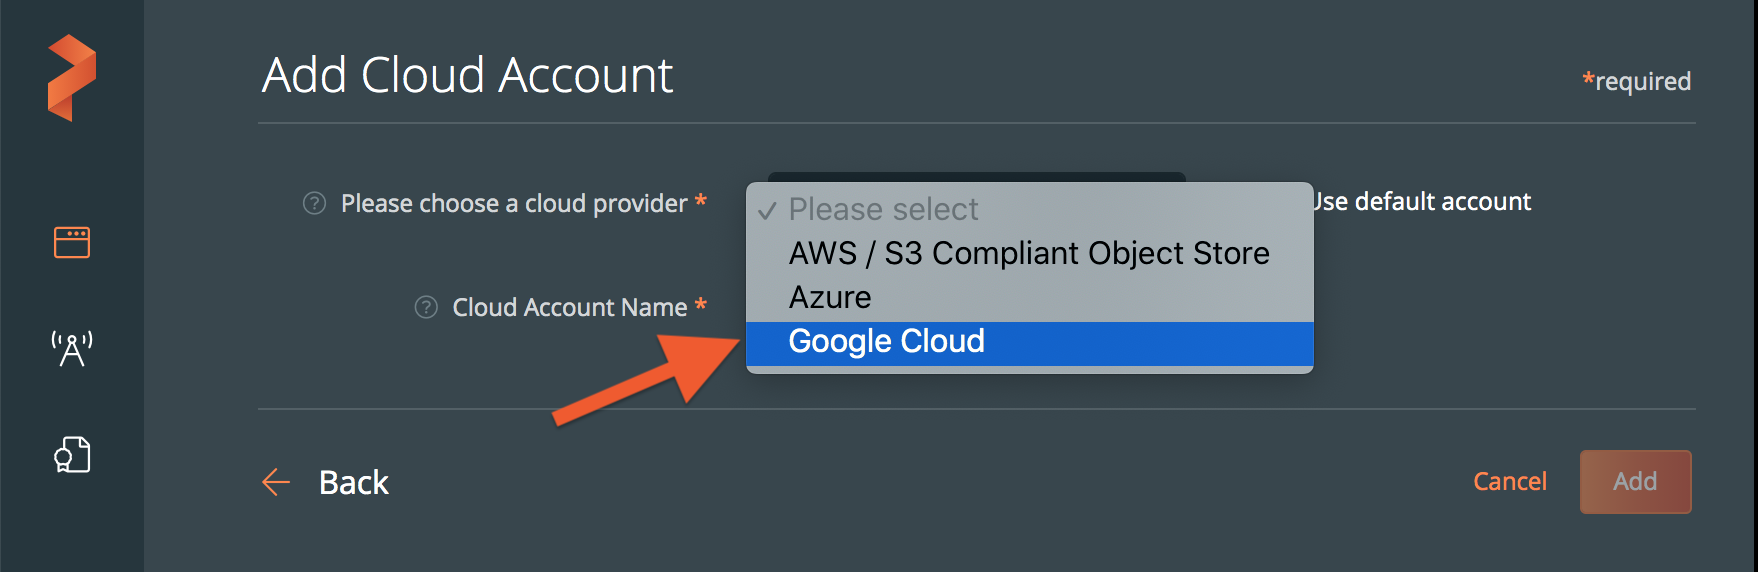Select Azure from the provider list

(x=830, y=298)
